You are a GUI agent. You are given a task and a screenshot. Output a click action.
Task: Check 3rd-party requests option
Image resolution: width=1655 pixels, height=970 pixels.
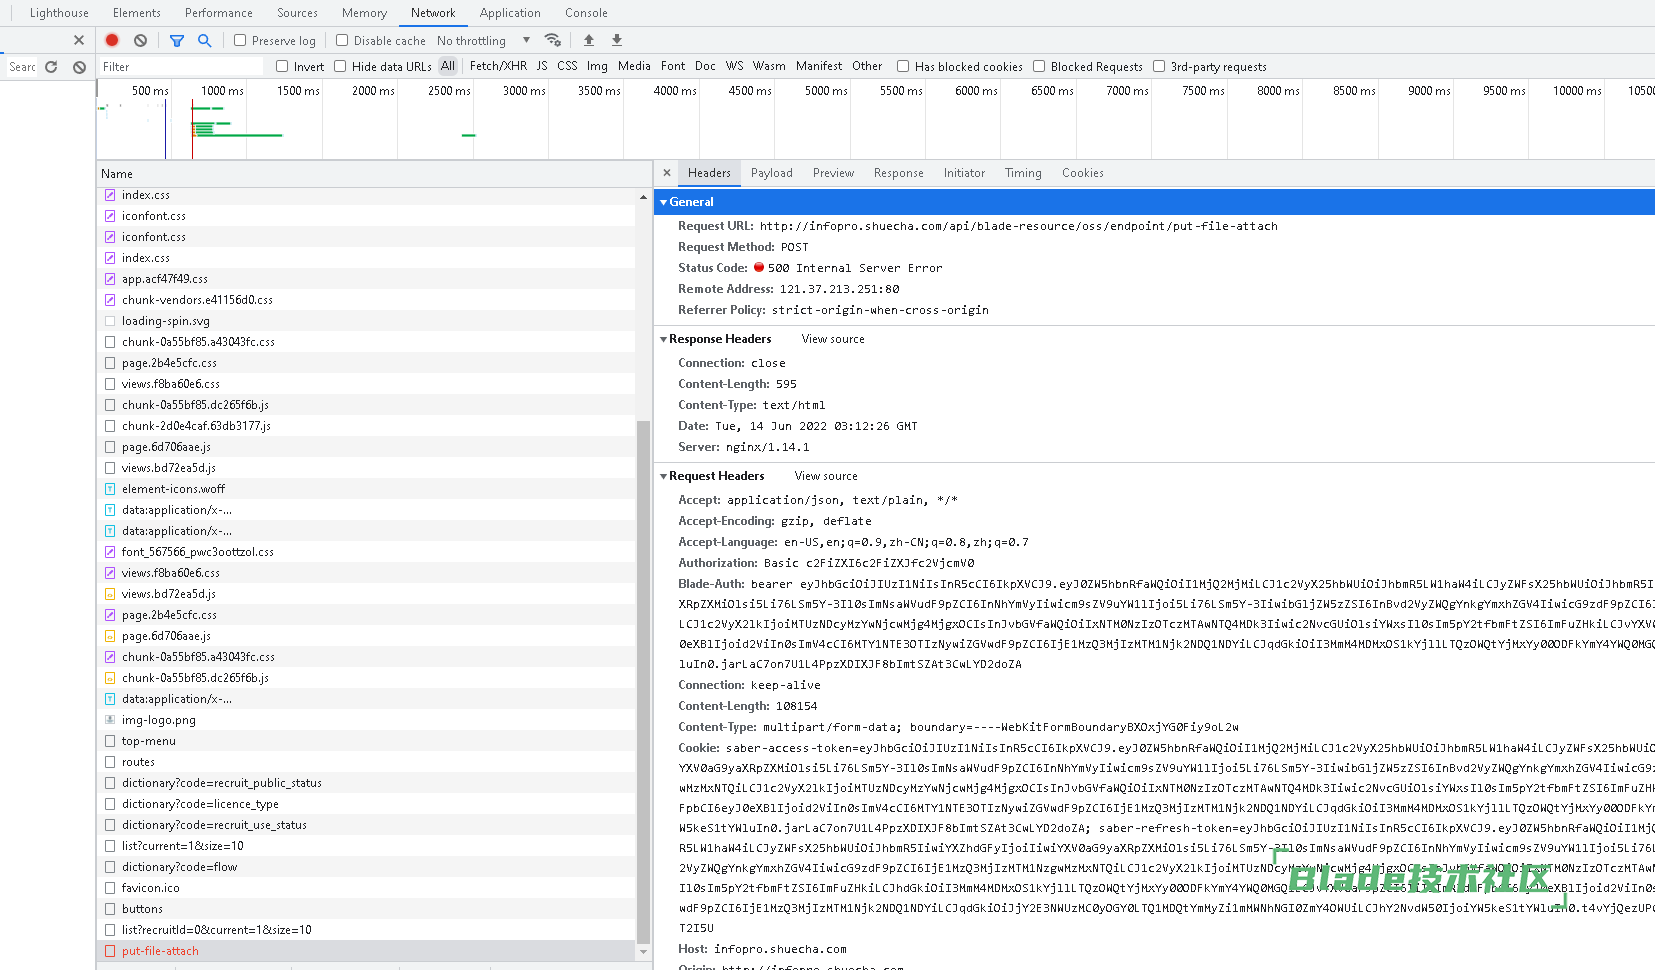point(1159,66)
